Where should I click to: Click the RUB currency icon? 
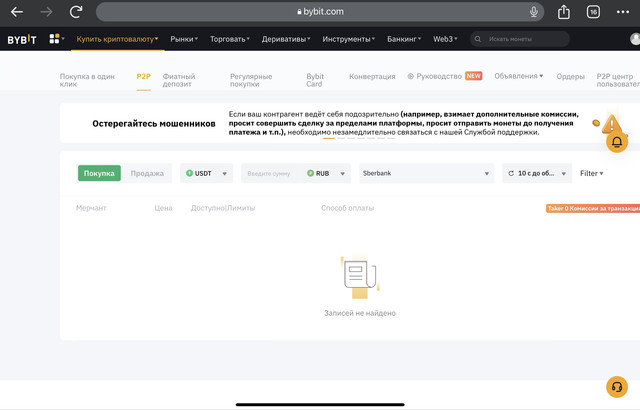click(310, 173)
